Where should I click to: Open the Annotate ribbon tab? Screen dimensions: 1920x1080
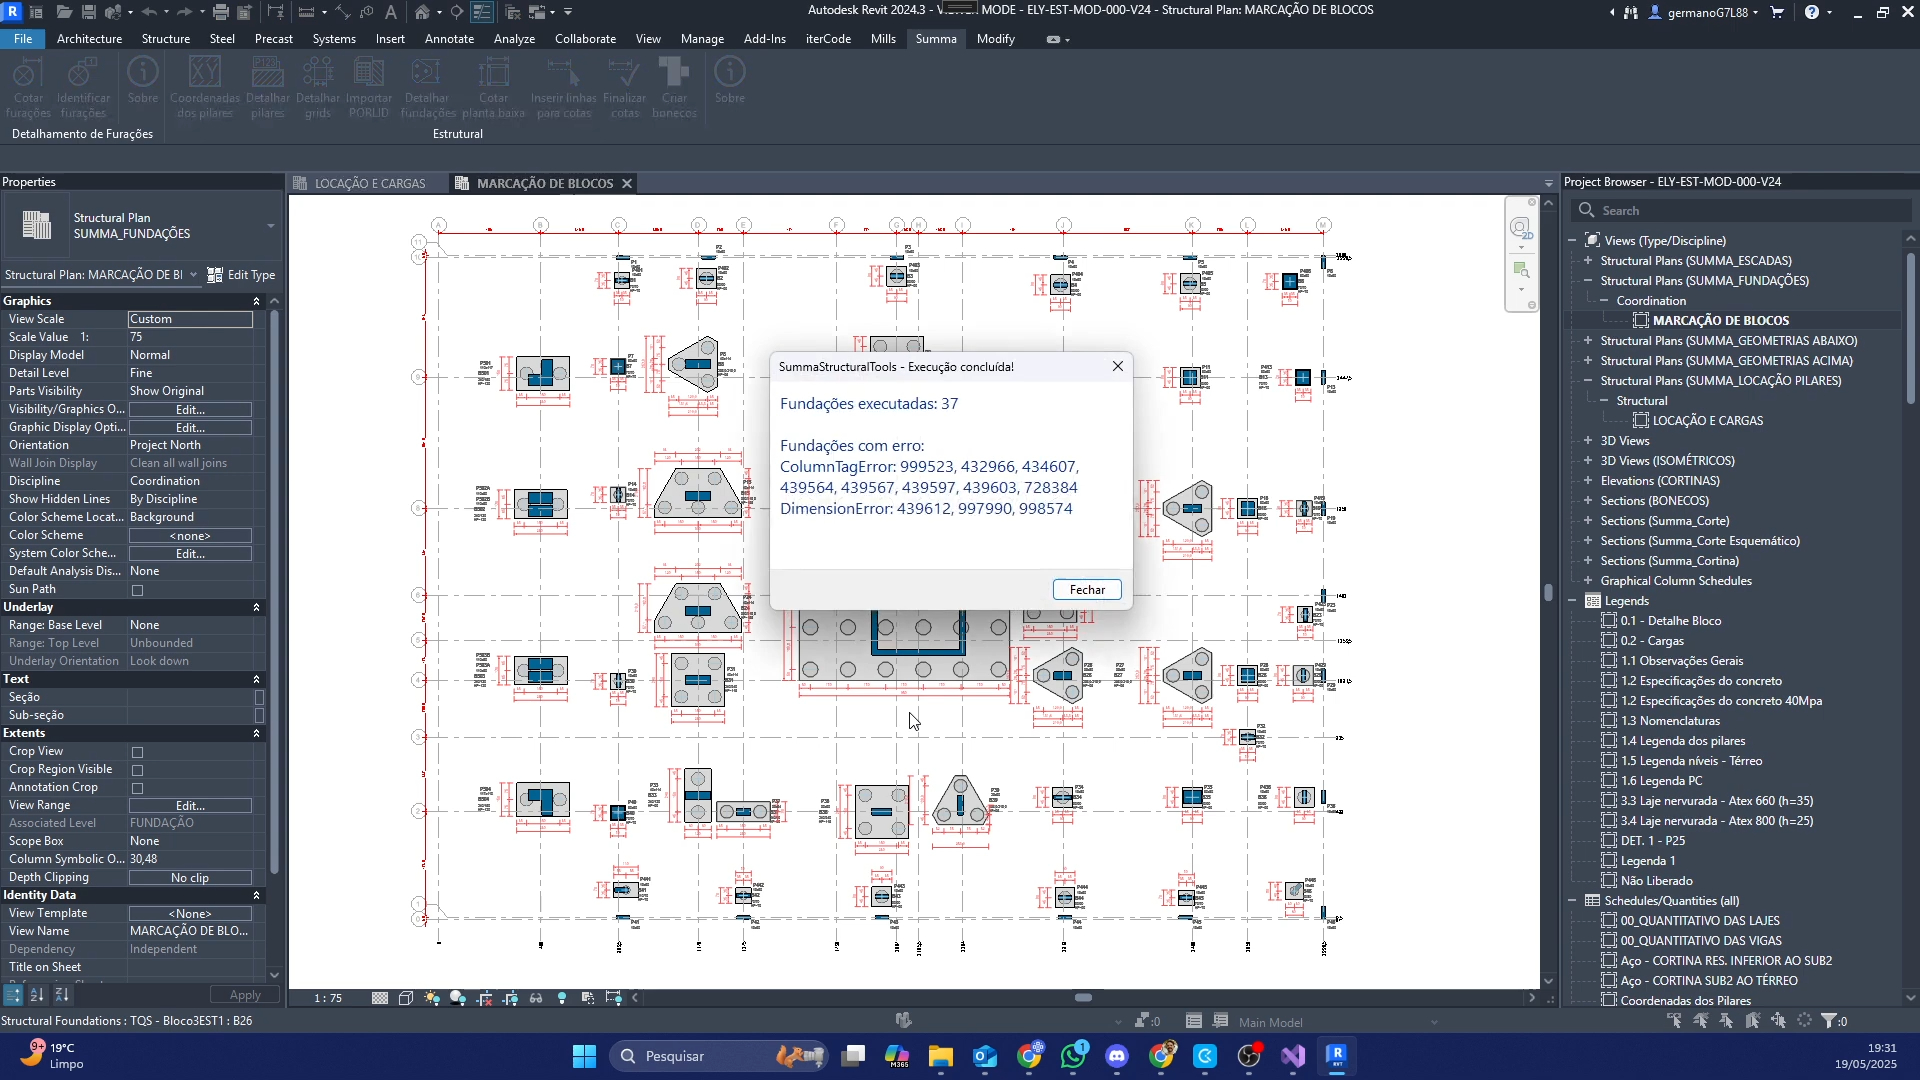pos(449,39)
